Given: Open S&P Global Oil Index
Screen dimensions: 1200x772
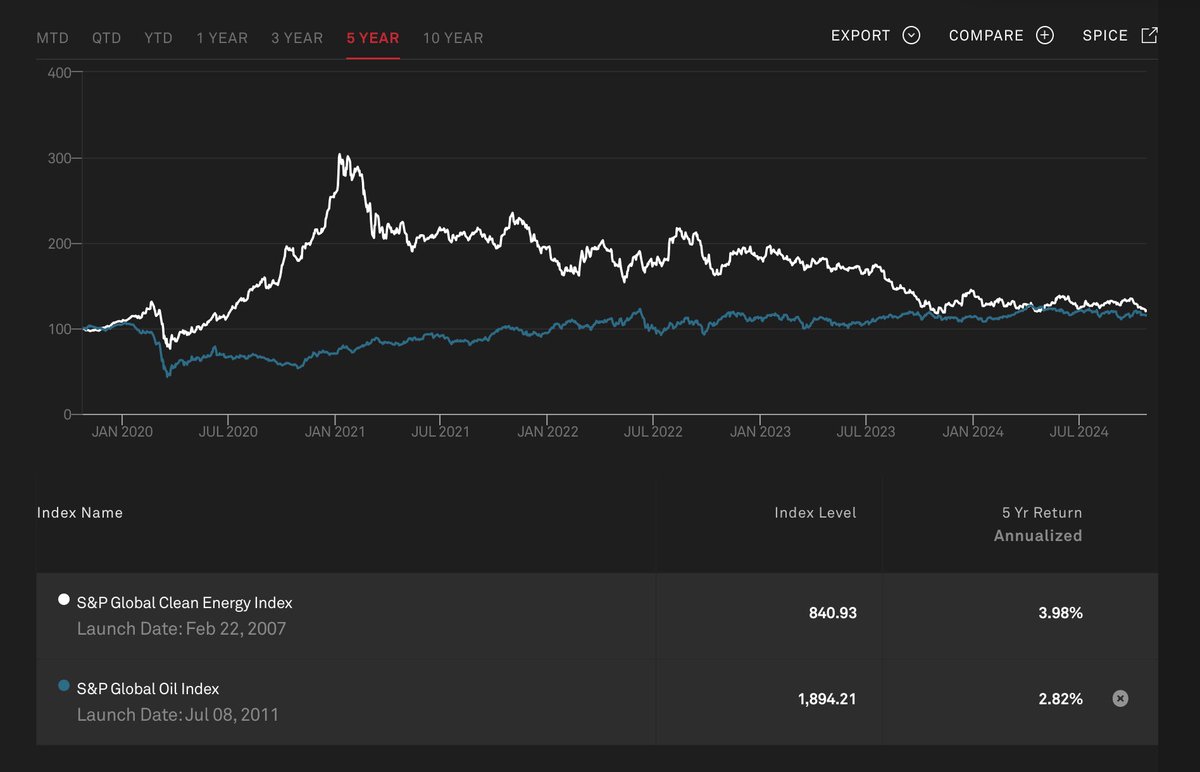Looking at the screenshot, I should pos(148,688).
